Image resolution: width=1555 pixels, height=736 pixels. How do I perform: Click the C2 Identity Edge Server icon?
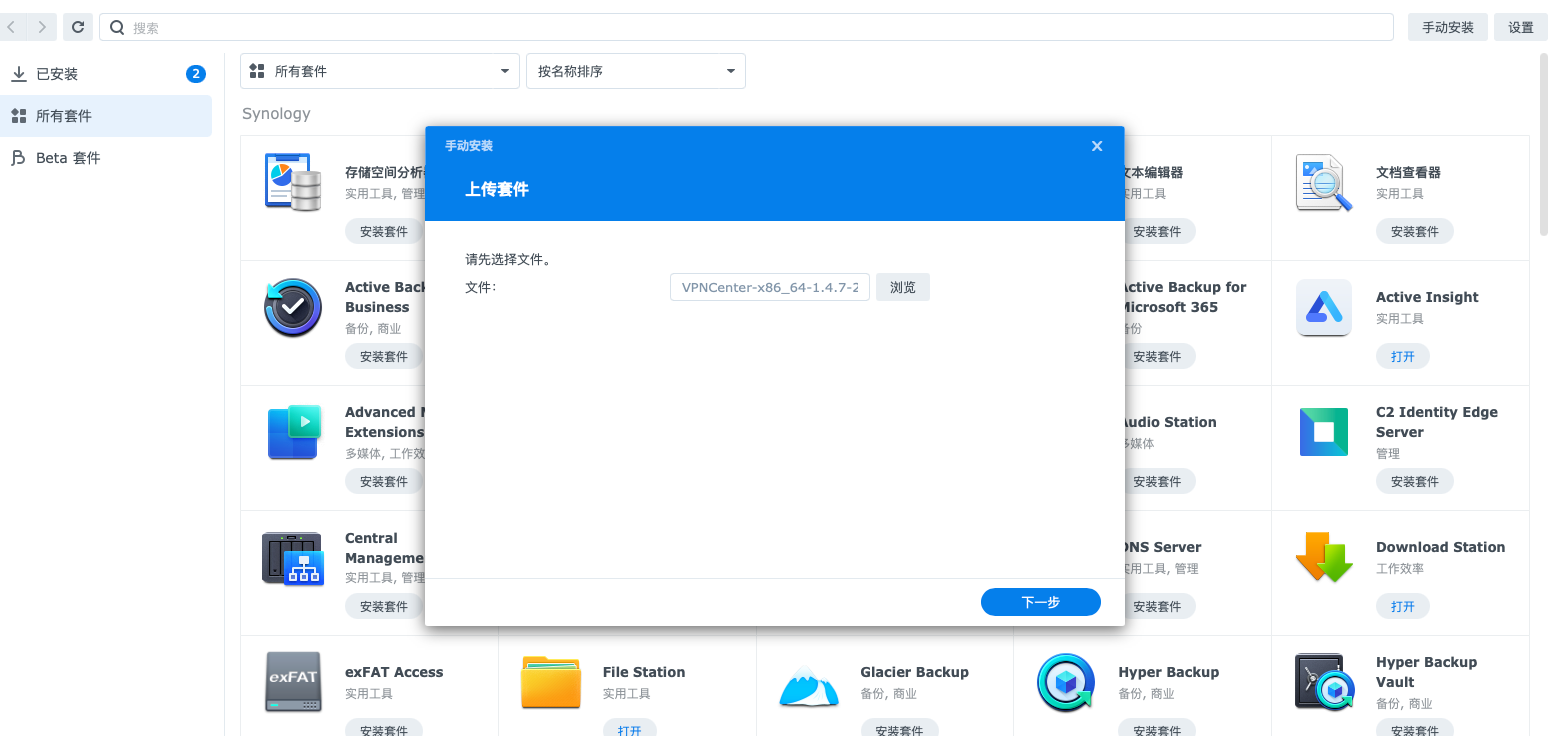[x=1324, y=432]
